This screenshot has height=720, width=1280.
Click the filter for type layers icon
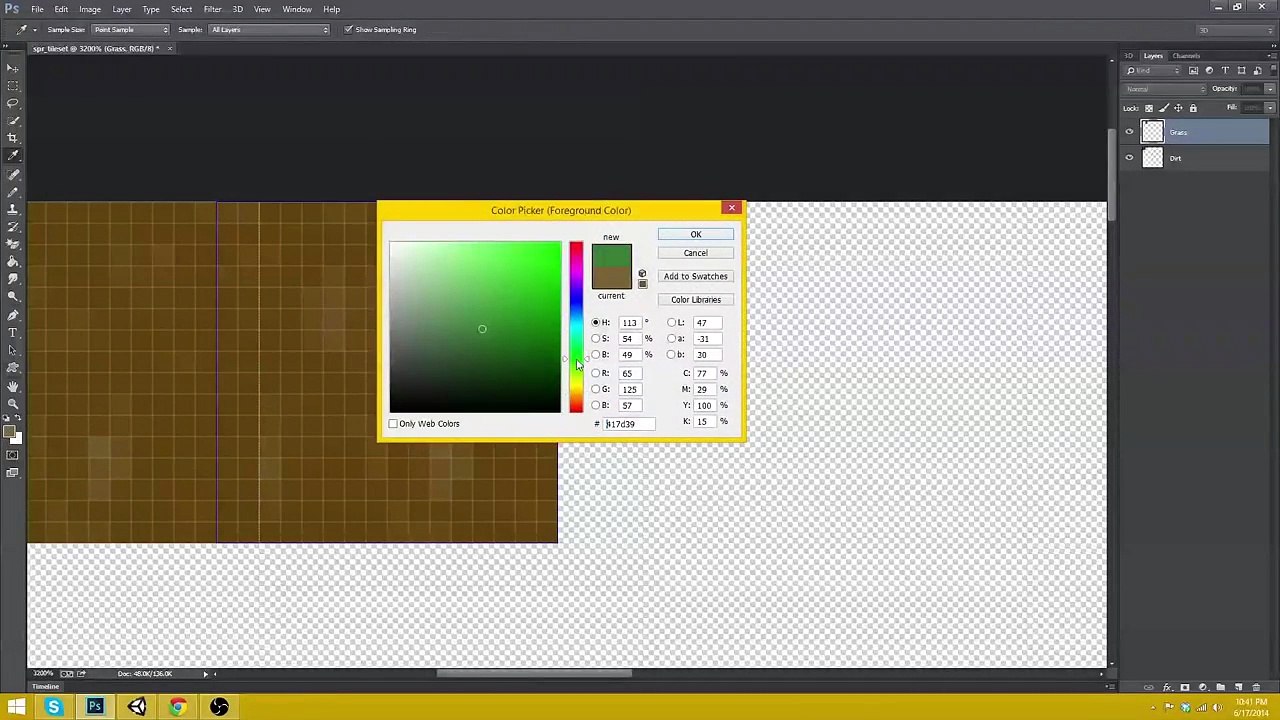coord(1225,71)
